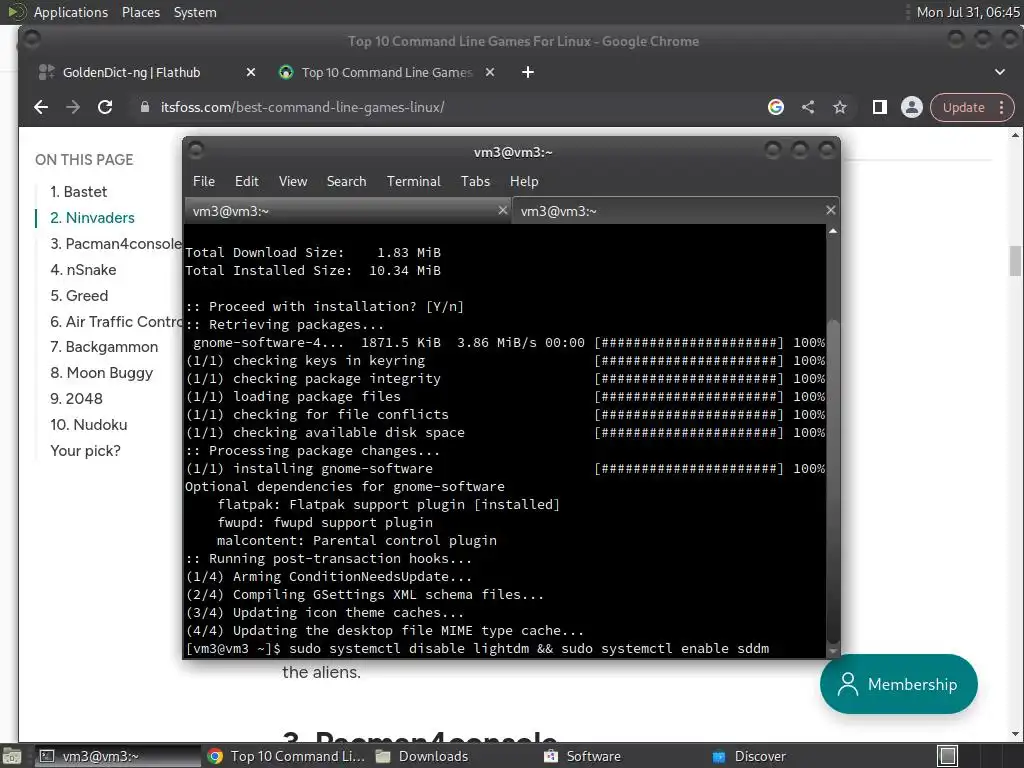
Task: Click workspace switcher in bottom panel
Action: tap(948, 756)
